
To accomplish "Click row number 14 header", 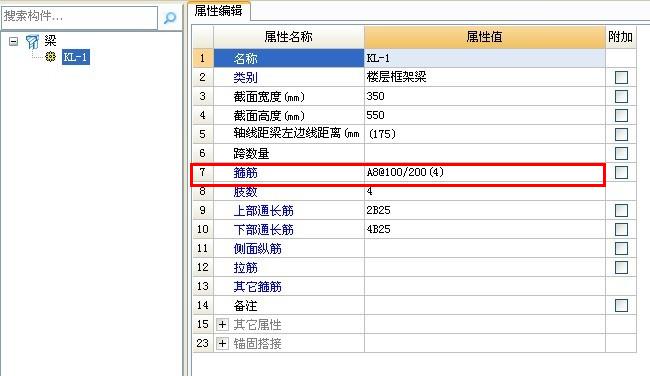I will [203, 306].
